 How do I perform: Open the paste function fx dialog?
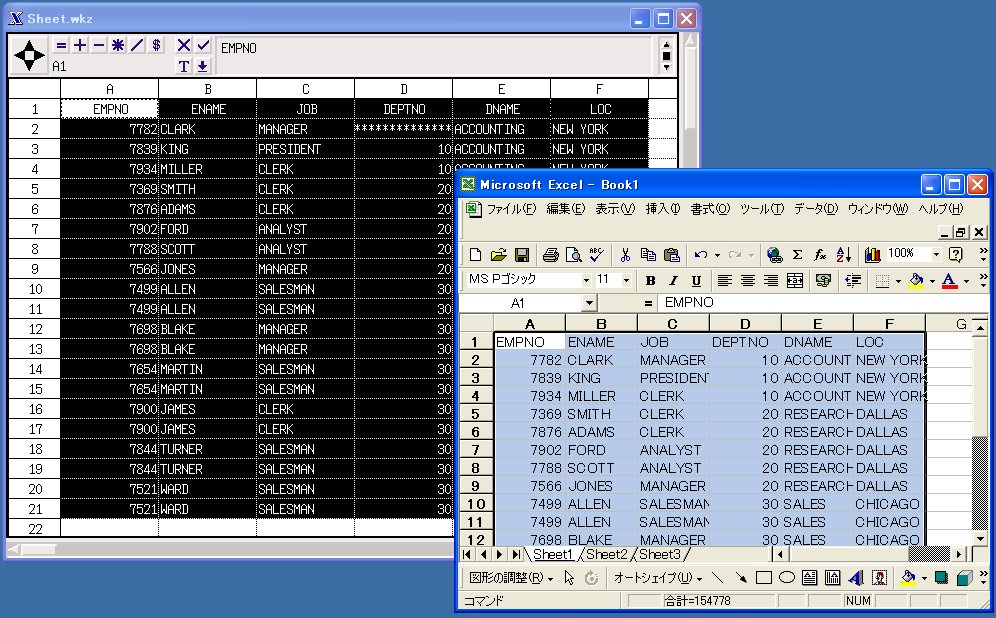tap(820, 255)
